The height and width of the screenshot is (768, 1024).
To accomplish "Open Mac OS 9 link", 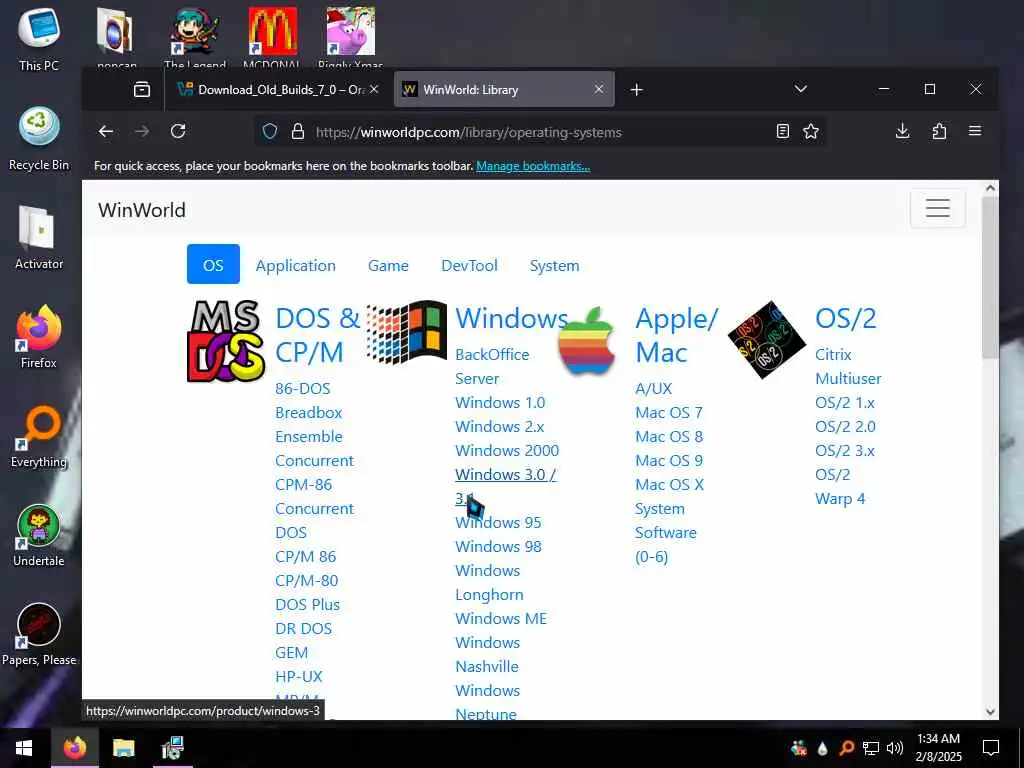I will point(669,460).
